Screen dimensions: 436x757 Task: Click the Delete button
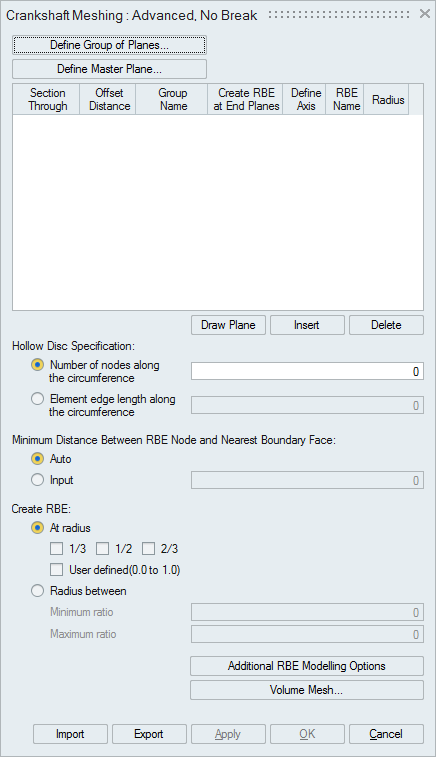[386, 325]
